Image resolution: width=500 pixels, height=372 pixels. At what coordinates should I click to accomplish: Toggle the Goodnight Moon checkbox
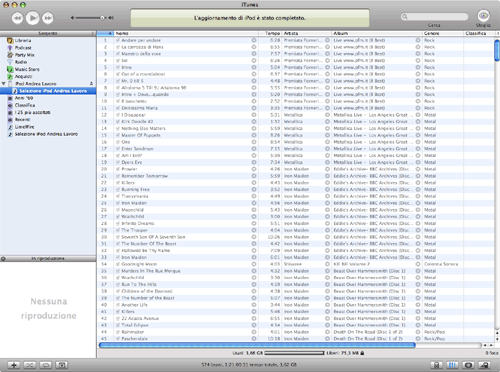pyautogui.click(x=118, y=264)
